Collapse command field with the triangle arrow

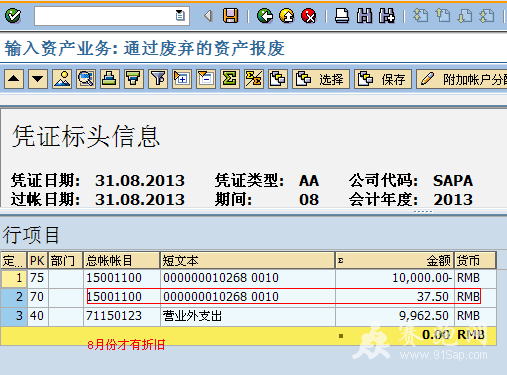(x=208, y=16)
